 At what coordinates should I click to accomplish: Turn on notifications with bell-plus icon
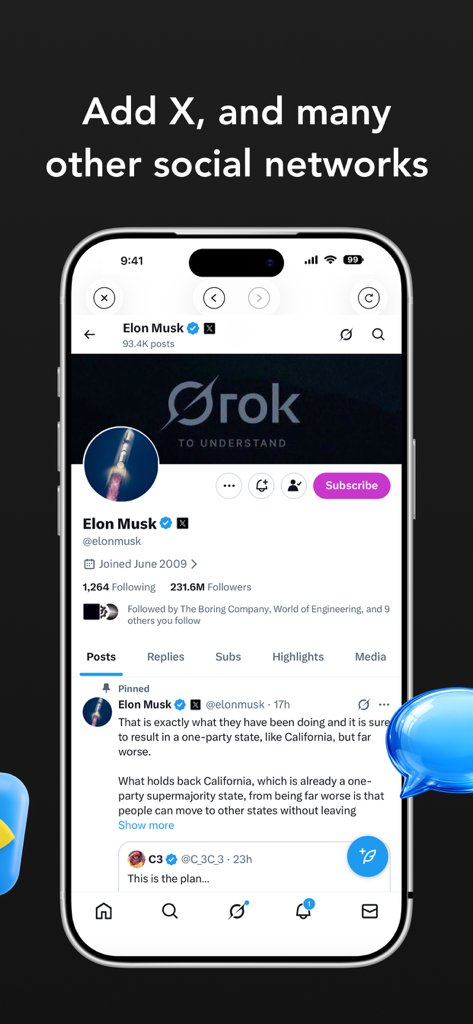click(261, 486)
